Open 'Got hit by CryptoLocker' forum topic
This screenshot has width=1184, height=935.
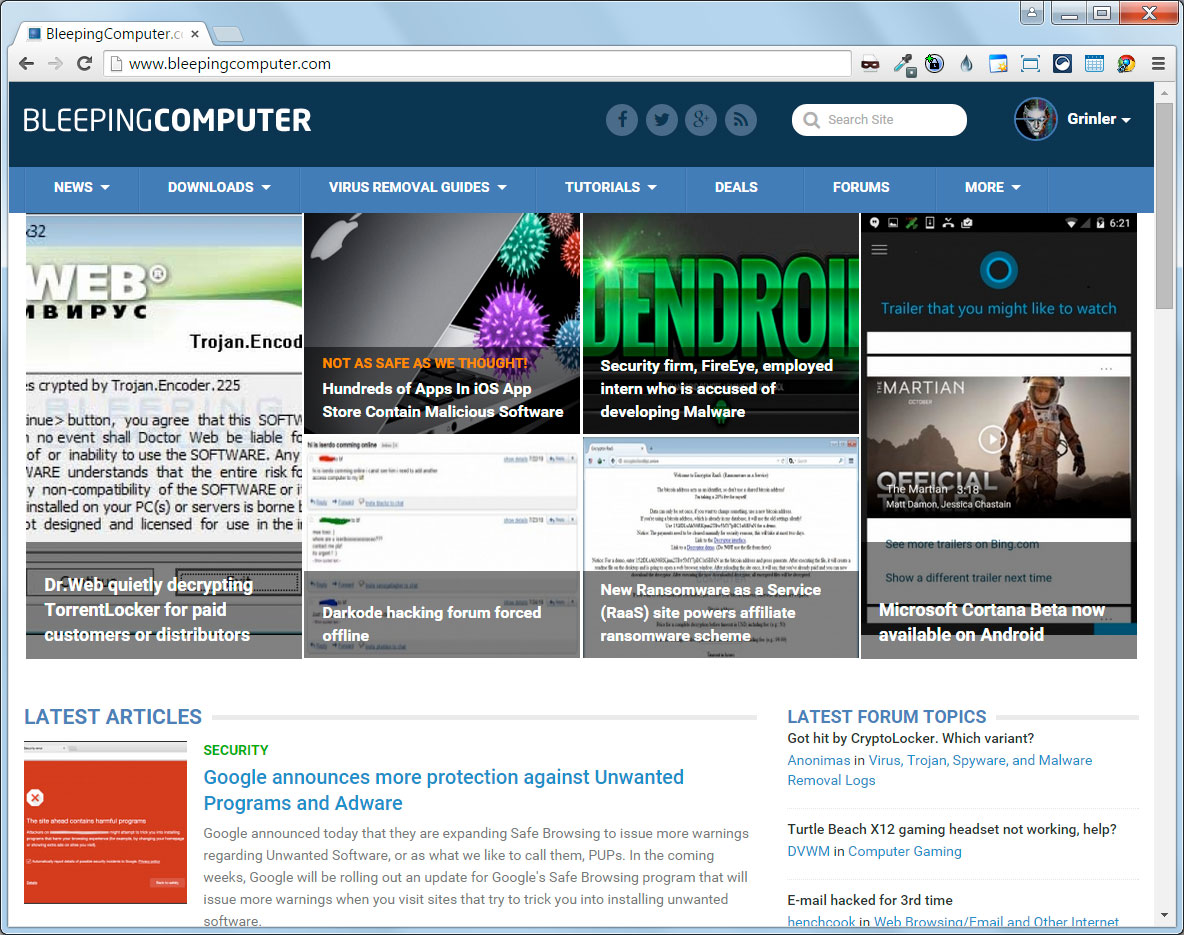[x=911, y=738]
